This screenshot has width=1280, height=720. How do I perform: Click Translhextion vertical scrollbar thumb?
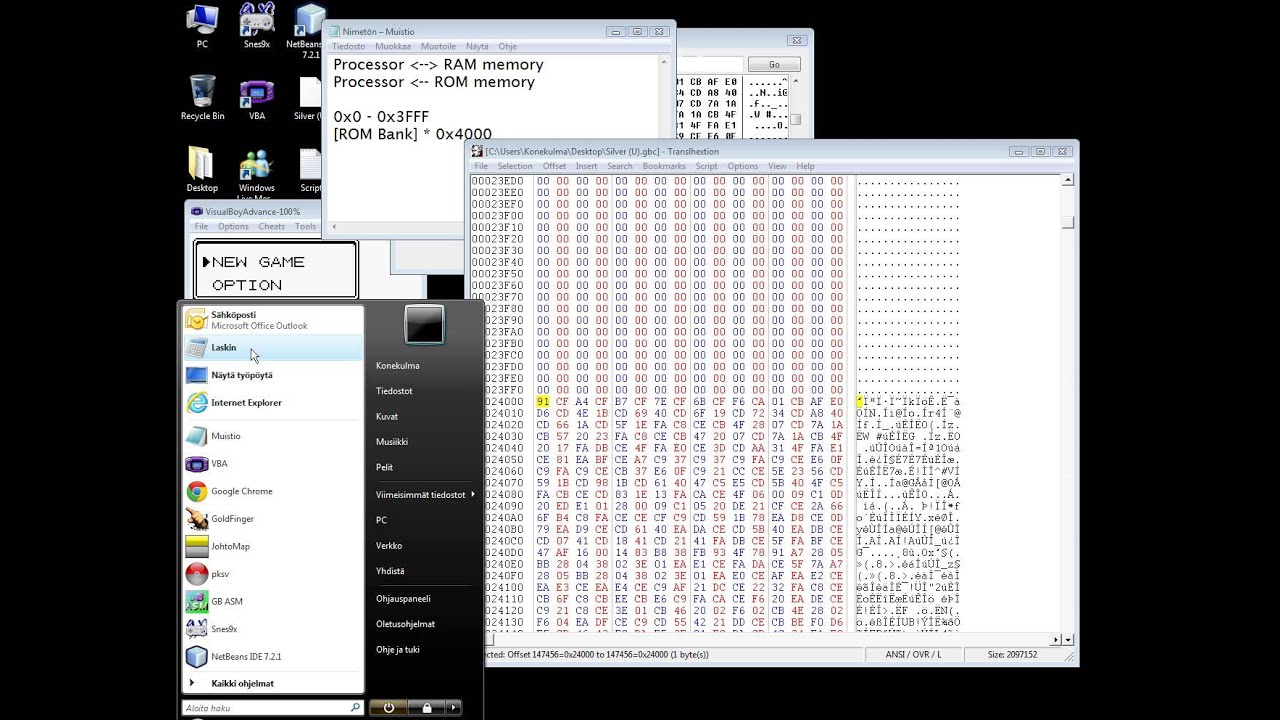pyautogui.click(x=1068, y=223)
